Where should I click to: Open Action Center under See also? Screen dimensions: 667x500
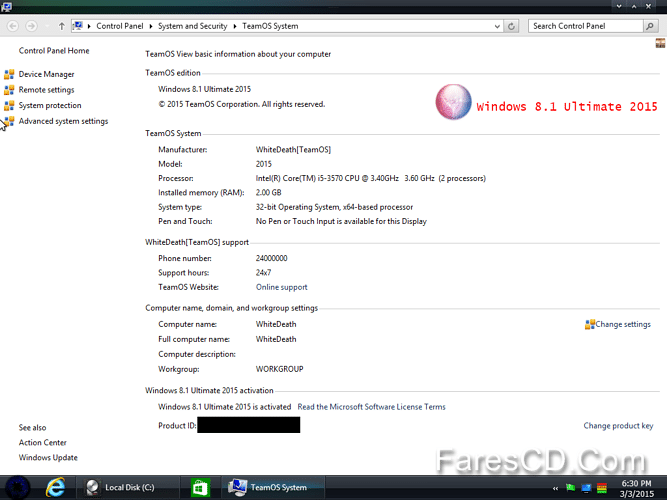click(43, 443)
